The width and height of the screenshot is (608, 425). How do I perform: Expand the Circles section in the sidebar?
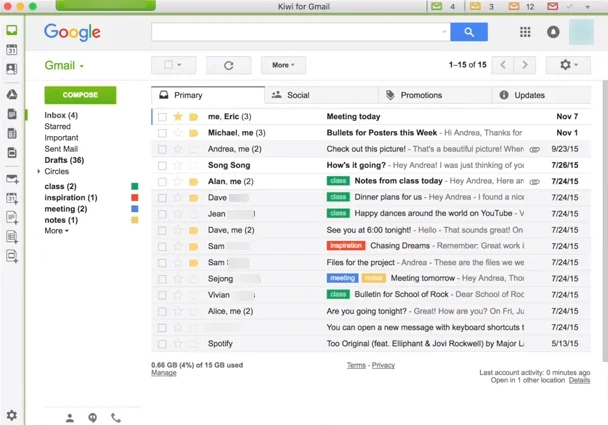click(x=39, y=172)
